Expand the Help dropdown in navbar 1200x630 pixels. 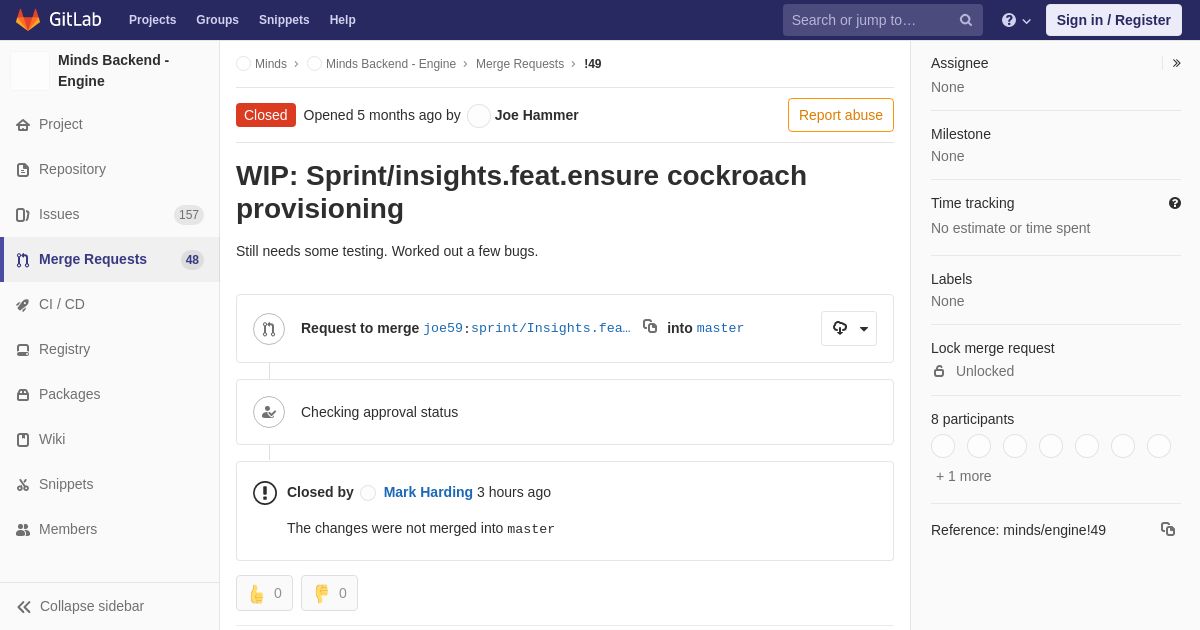(1016, 20)
